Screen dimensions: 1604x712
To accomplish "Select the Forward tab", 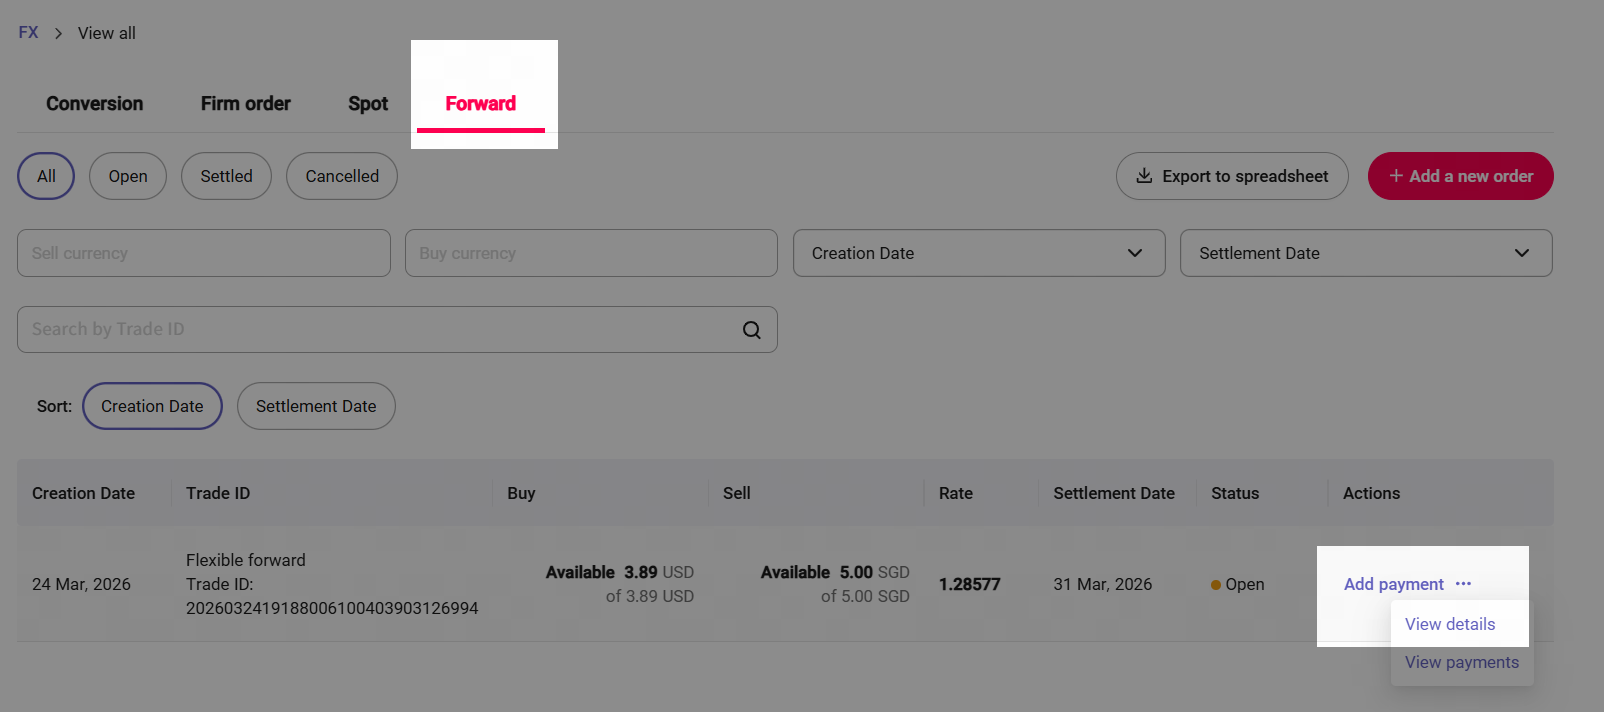I will coord(481,104).
